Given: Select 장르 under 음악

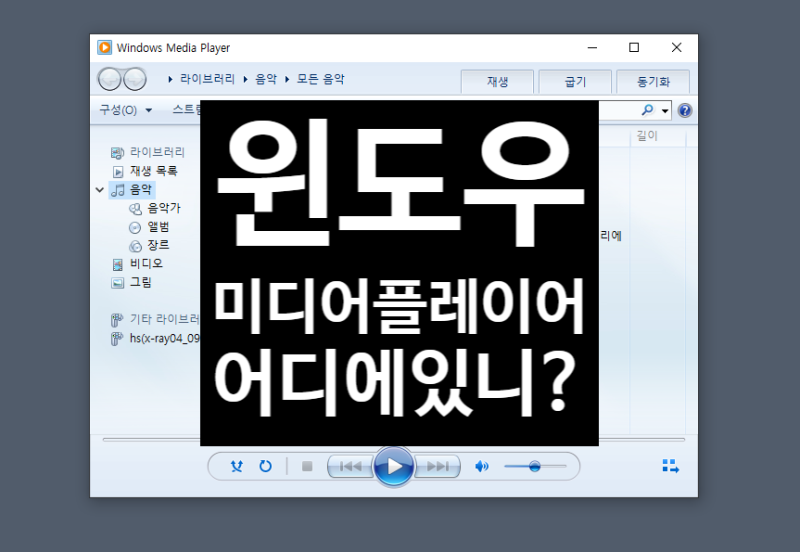Looking at the screenshot, I should (149, 245).
